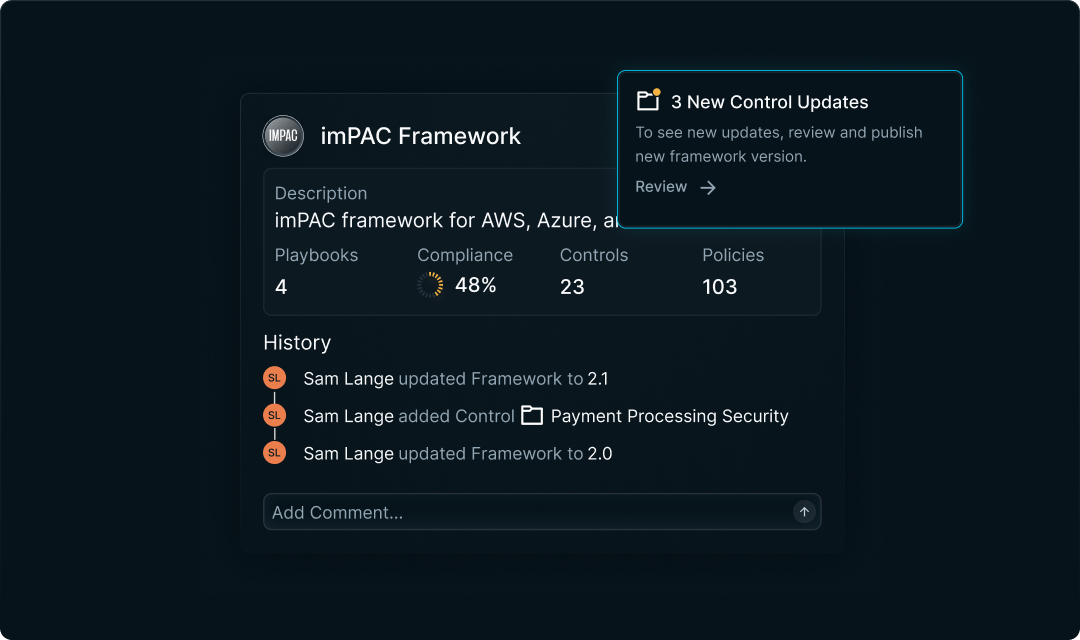This screenshot has height=640, width=1080.
Task: Click the arrow icon beside Review
Action: click(x=708, y=188)
